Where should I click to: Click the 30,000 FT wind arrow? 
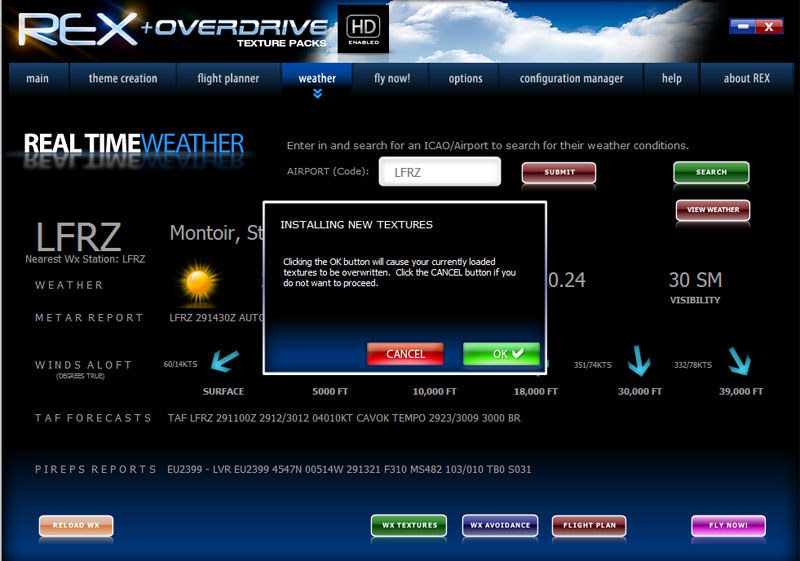point(639,361)
